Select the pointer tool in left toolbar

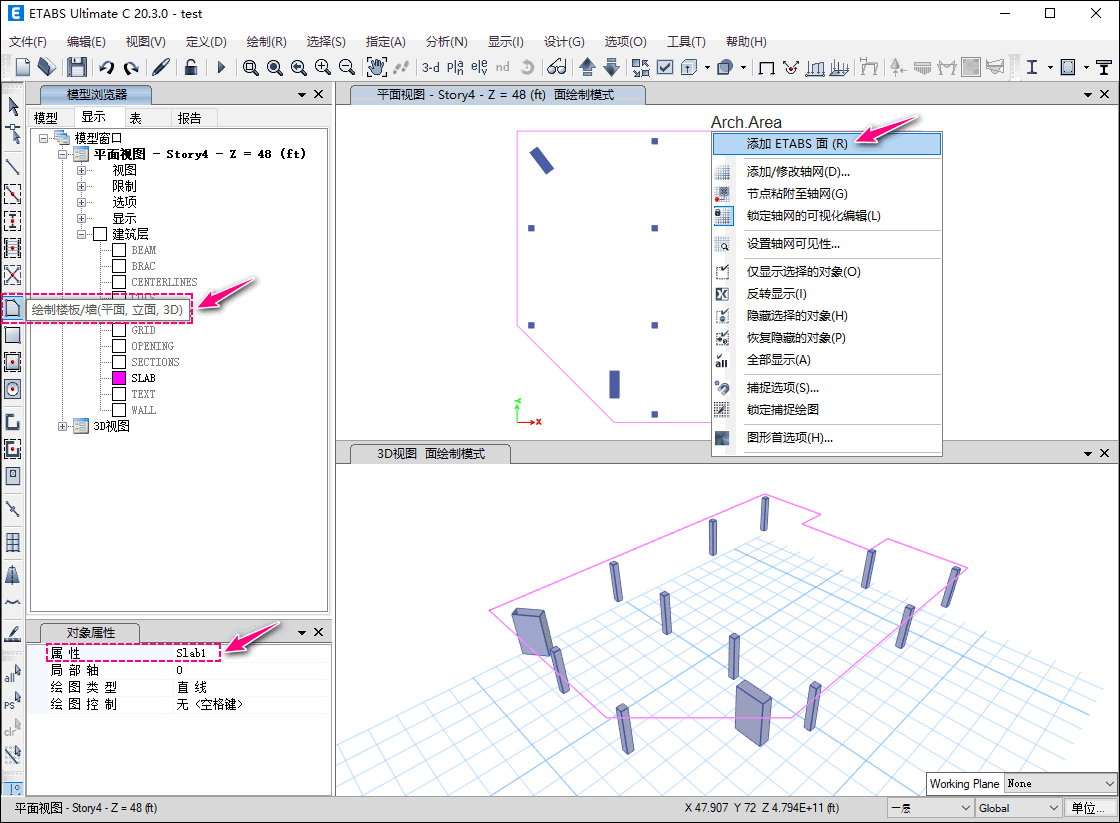click(13, 106)
